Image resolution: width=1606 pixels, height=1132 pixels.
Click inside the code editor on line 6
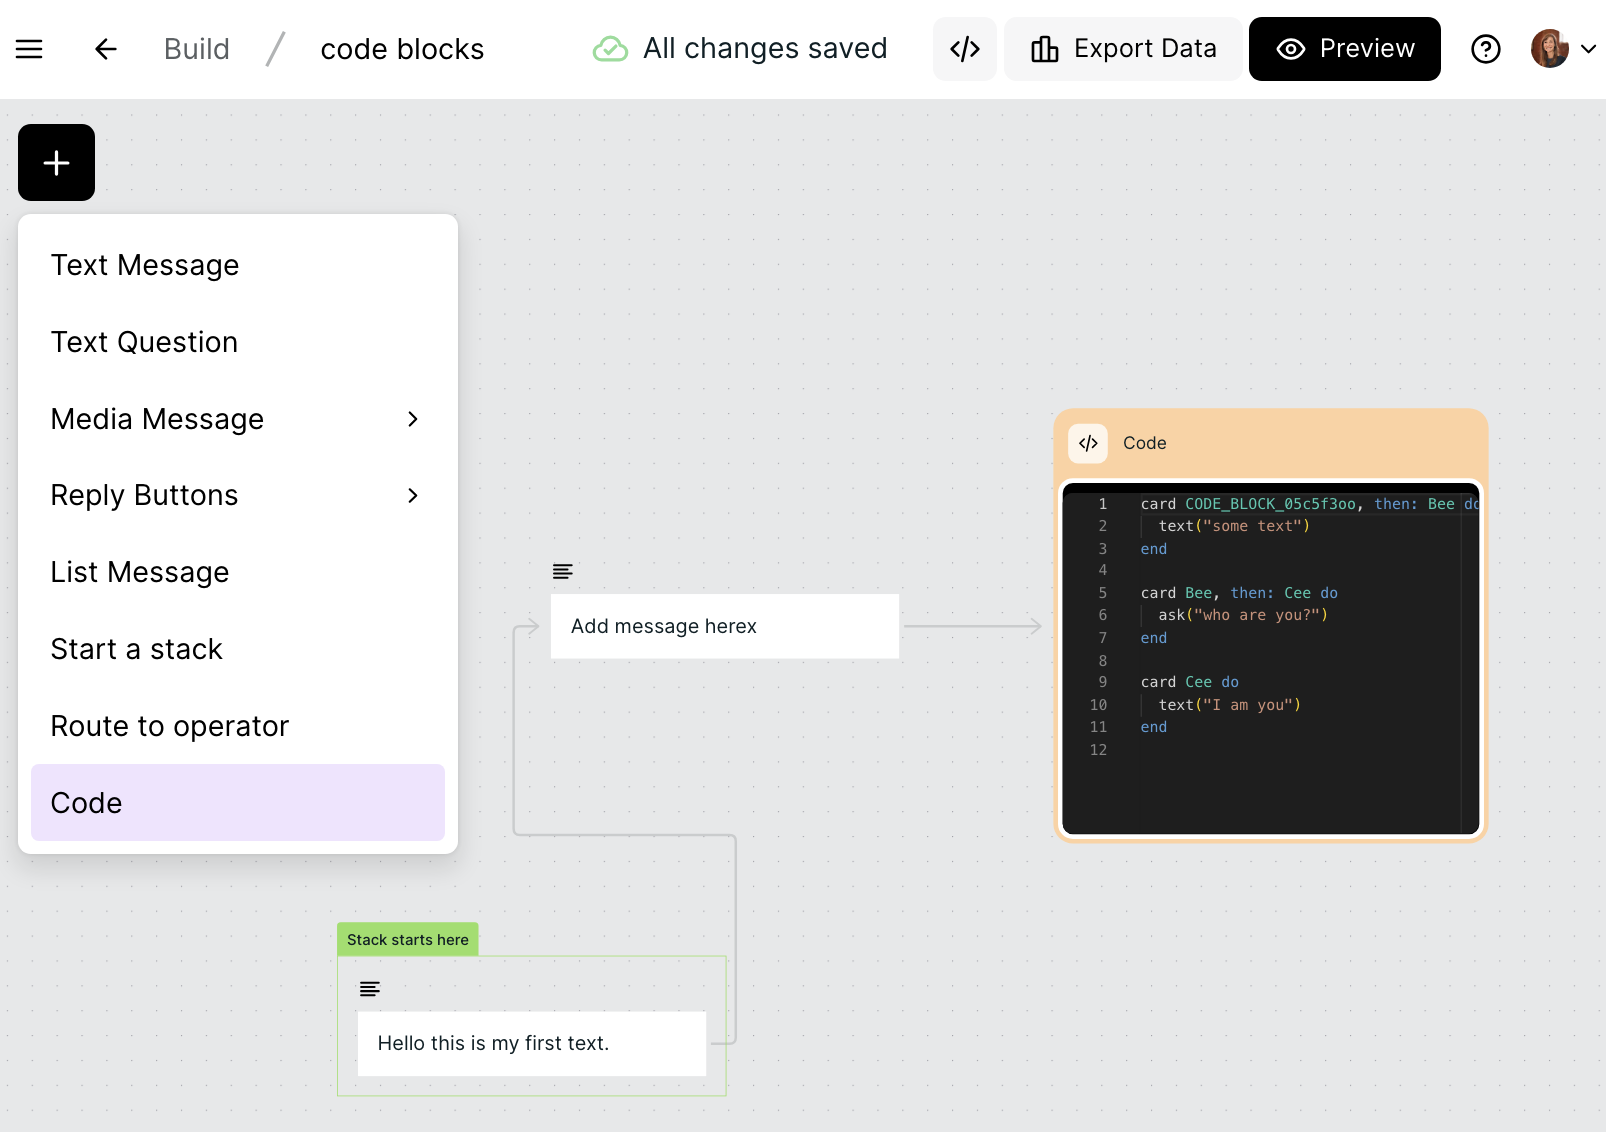click(x=1300, y=615)
